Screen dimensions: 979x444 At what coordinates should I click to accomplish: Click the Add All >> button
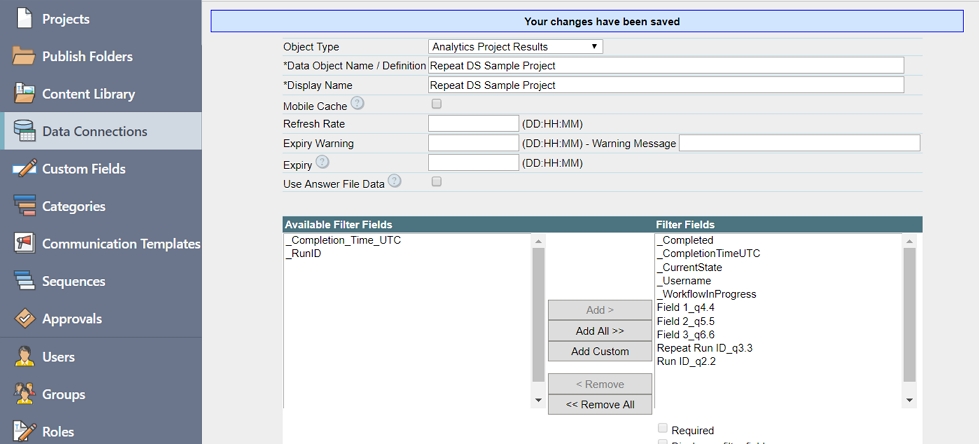pyautogui.click(x=600, y=330)
